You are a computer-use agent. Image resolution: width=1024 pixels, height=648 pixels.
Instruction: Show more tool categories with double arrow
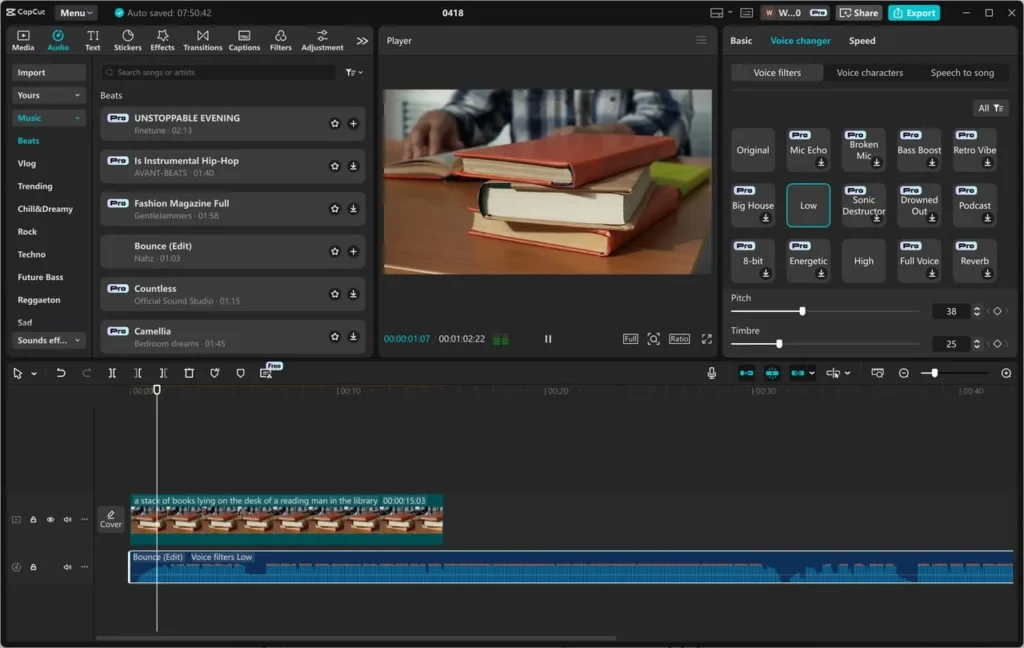[362, 40]
